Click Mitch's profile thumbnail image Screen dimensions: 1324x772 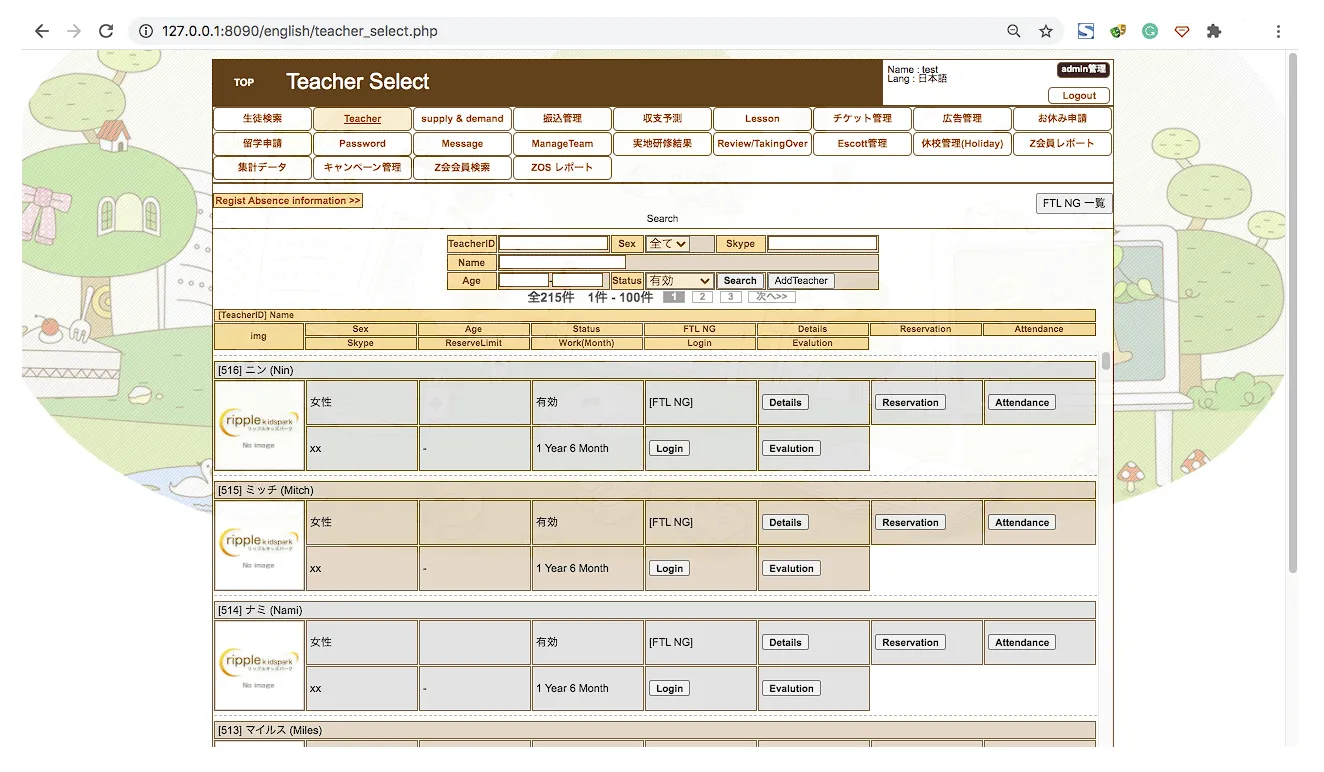pyautogui.click(x=259, y=545)
